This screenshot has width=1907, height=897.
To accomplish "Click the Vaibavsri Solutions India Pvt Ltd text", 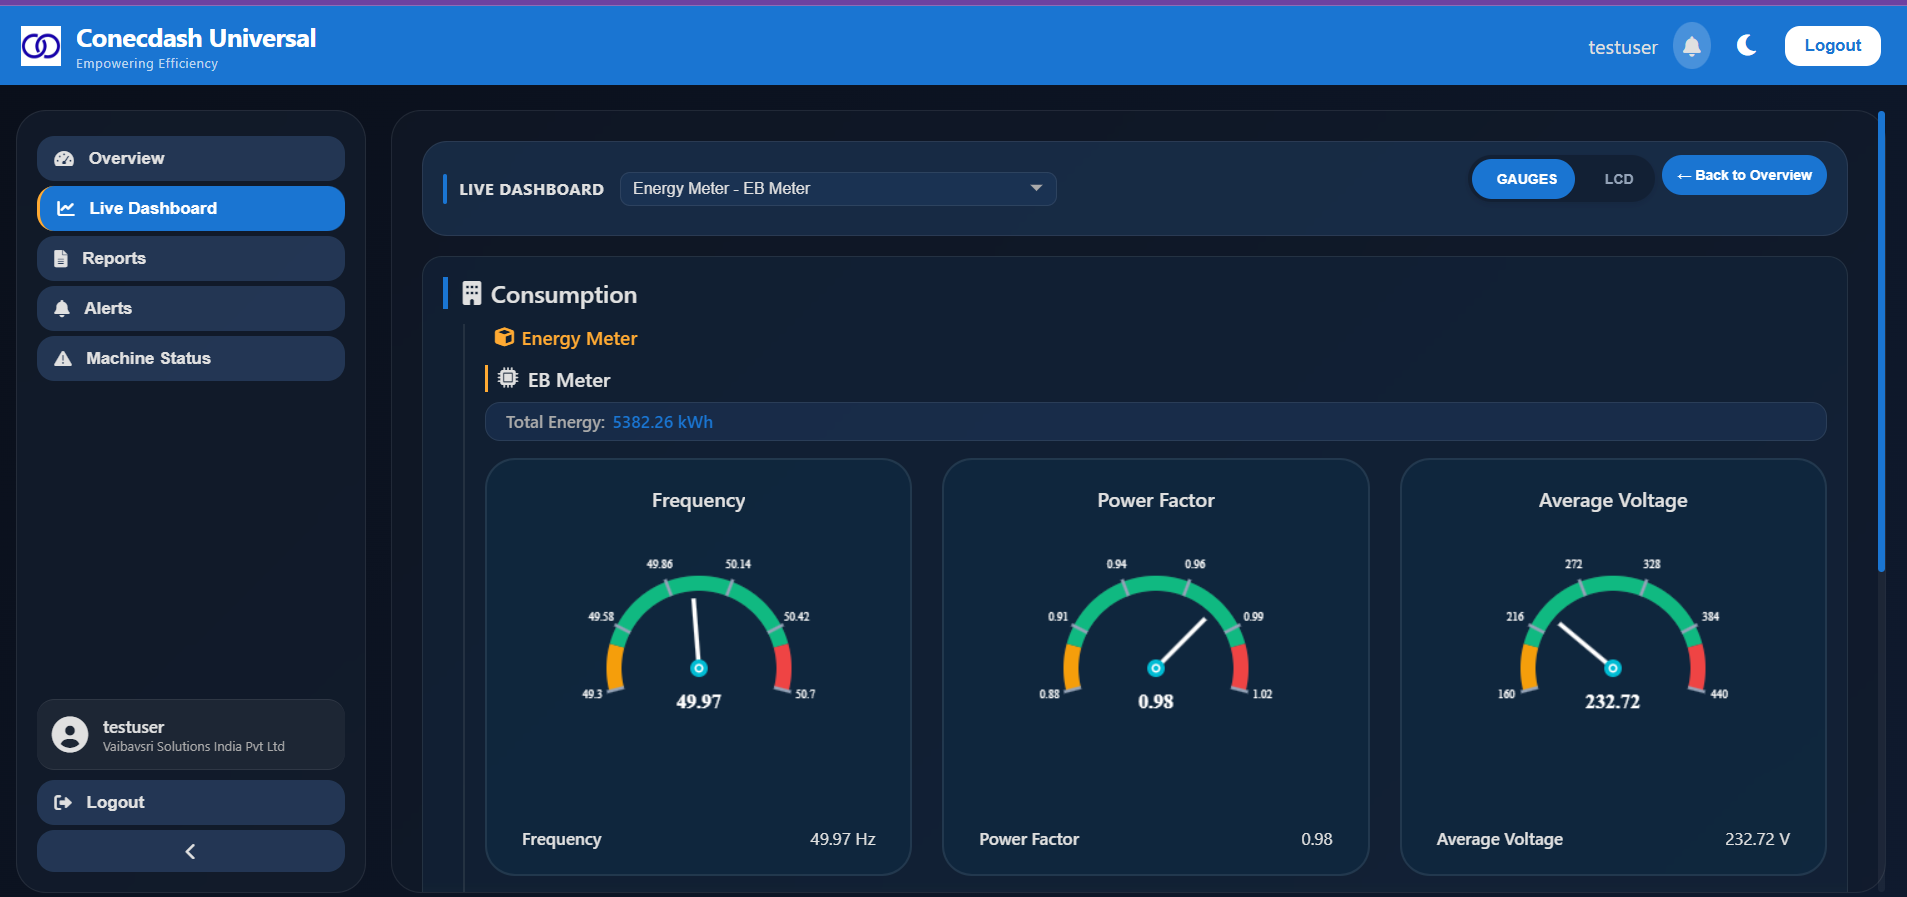I will 193,746.
